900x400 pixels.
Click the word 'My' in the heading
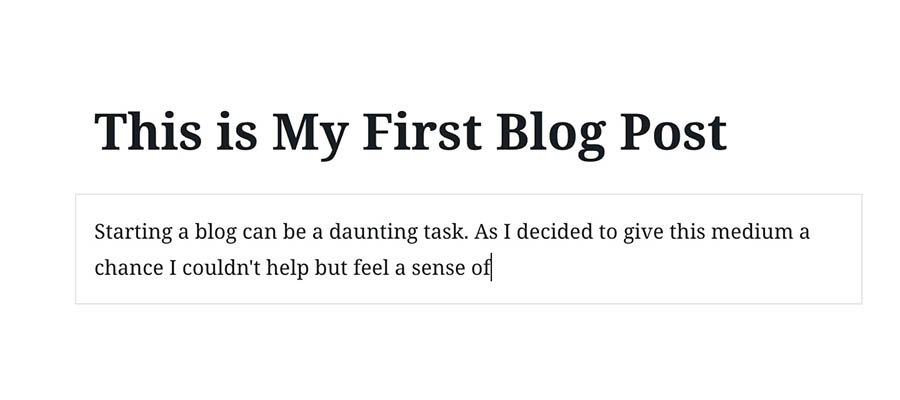(309, 135)
